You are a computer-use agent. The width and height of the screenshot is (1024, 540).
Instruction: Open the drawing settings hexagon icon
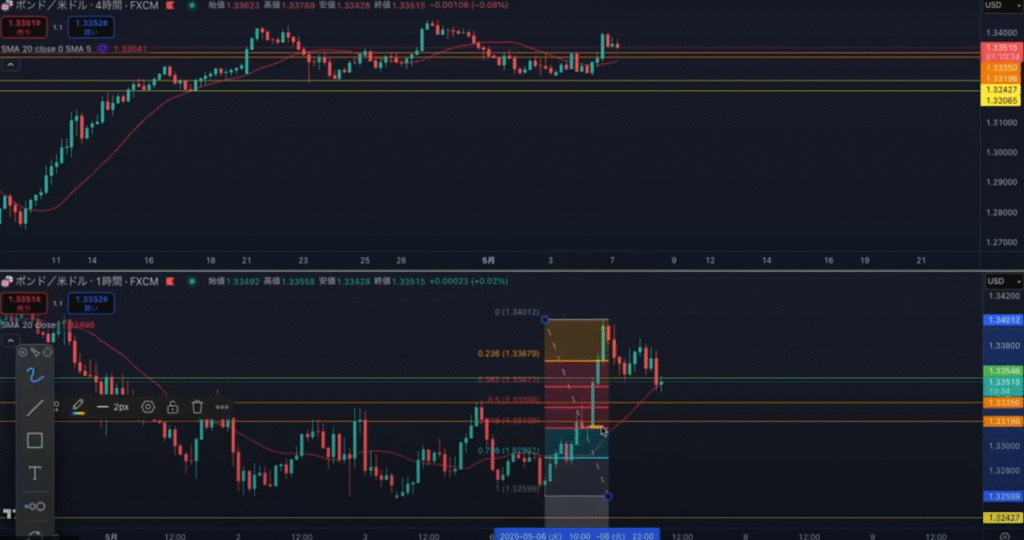[x=148, y=407]
